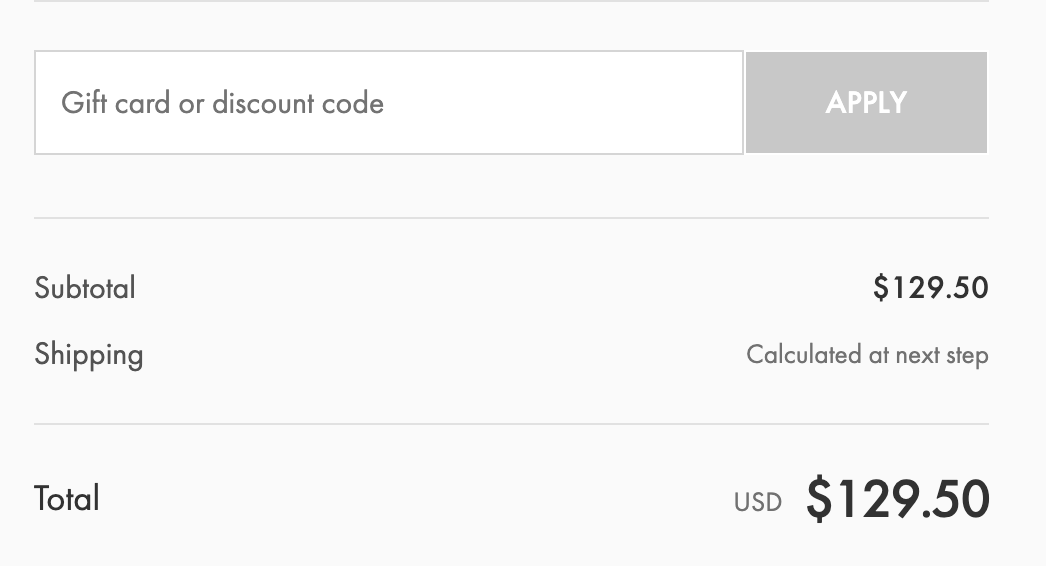Click the divider line above the Subtotal row
Screen dimensions: 1046x566
tap(511, 218)
